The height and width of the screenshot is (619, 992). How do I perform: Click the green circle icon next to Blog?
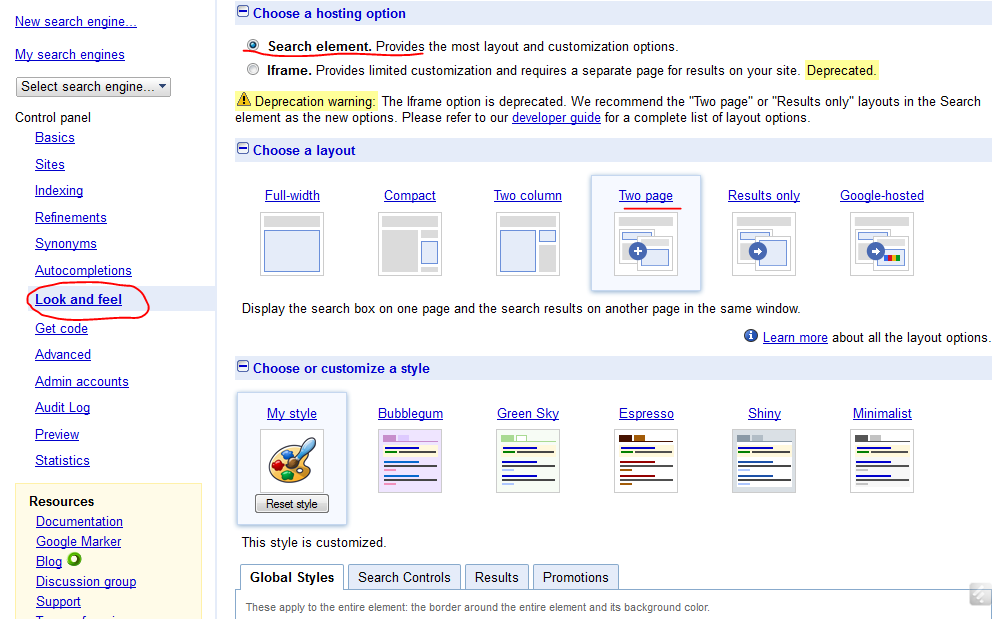click(x=75, y=559)
